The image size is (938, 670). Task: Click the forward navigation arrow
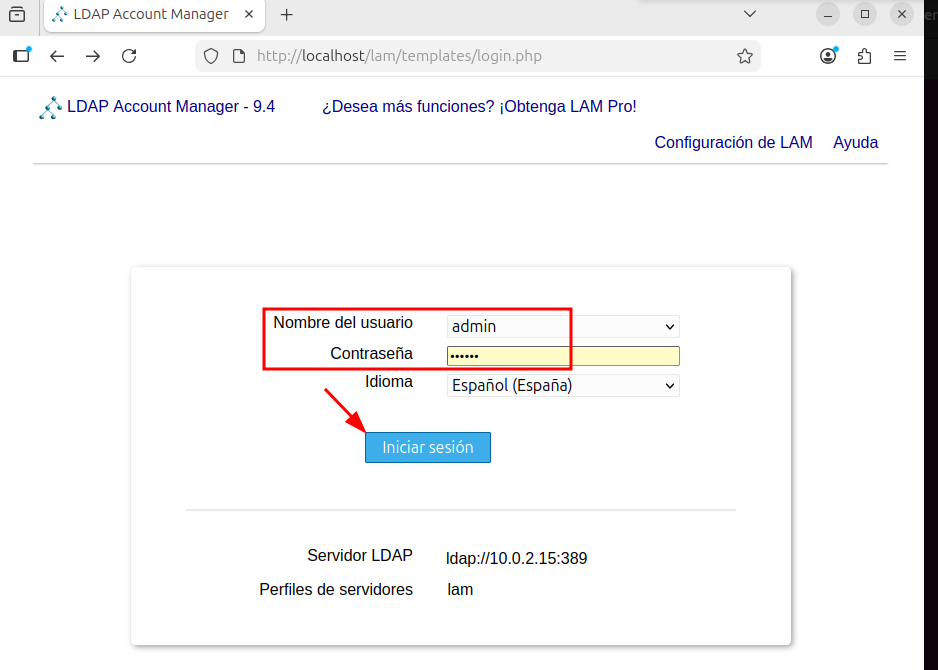tap(93, 56)
